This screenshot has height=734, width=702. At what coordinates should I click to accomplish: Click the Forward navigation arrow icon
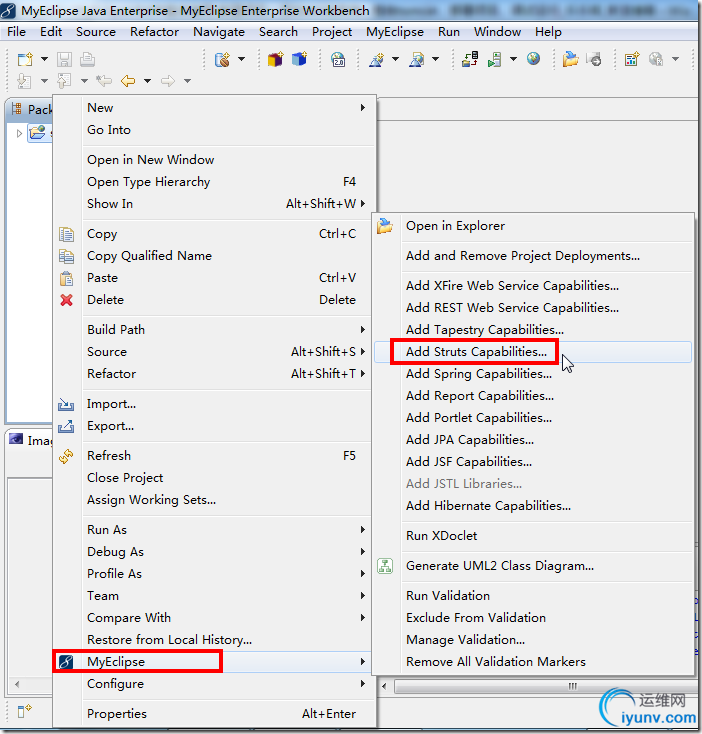click(x=168, y=81)
